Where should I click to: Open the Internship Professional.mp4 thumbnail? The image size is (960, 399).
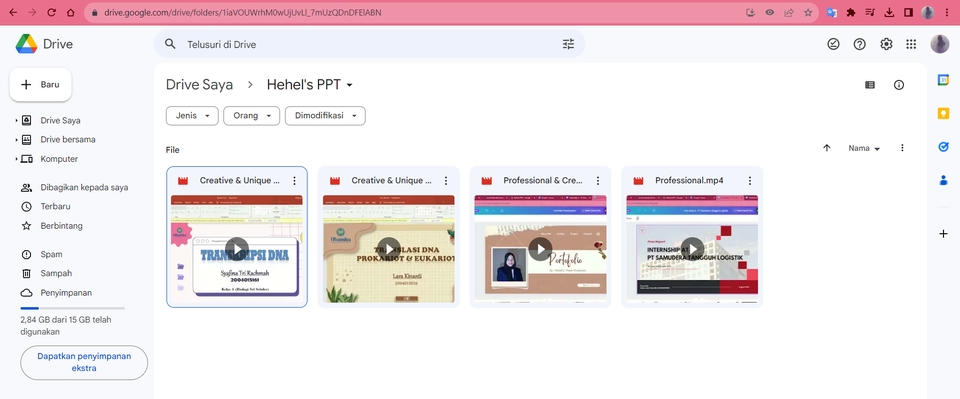pos(692,248)
